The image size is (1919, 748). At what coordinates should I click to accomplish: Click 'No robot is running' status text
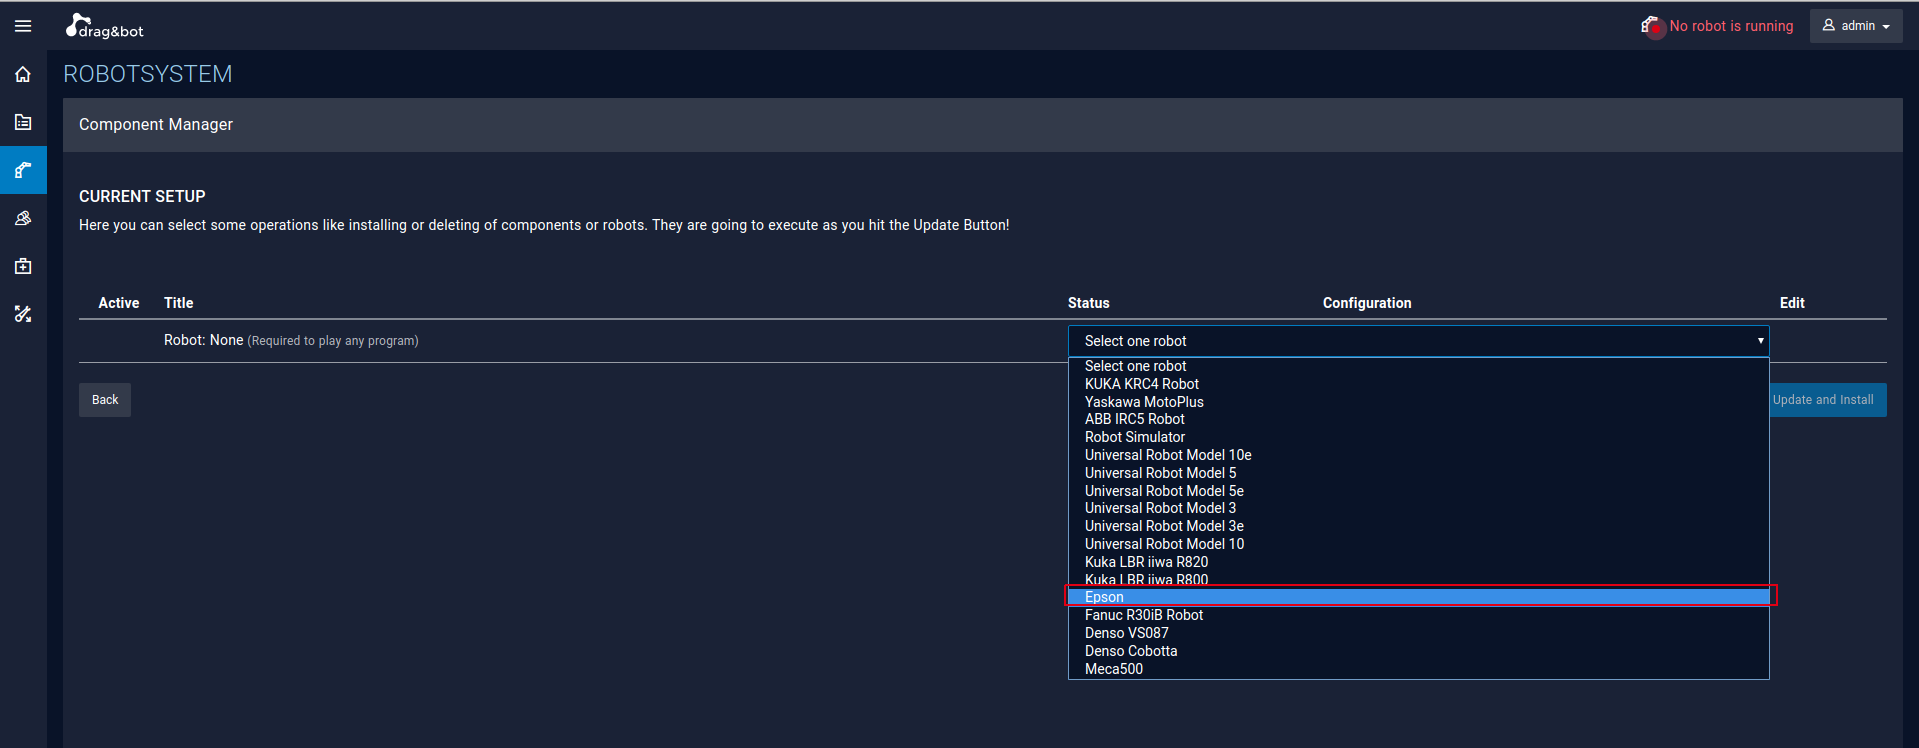pos(1731,26)
